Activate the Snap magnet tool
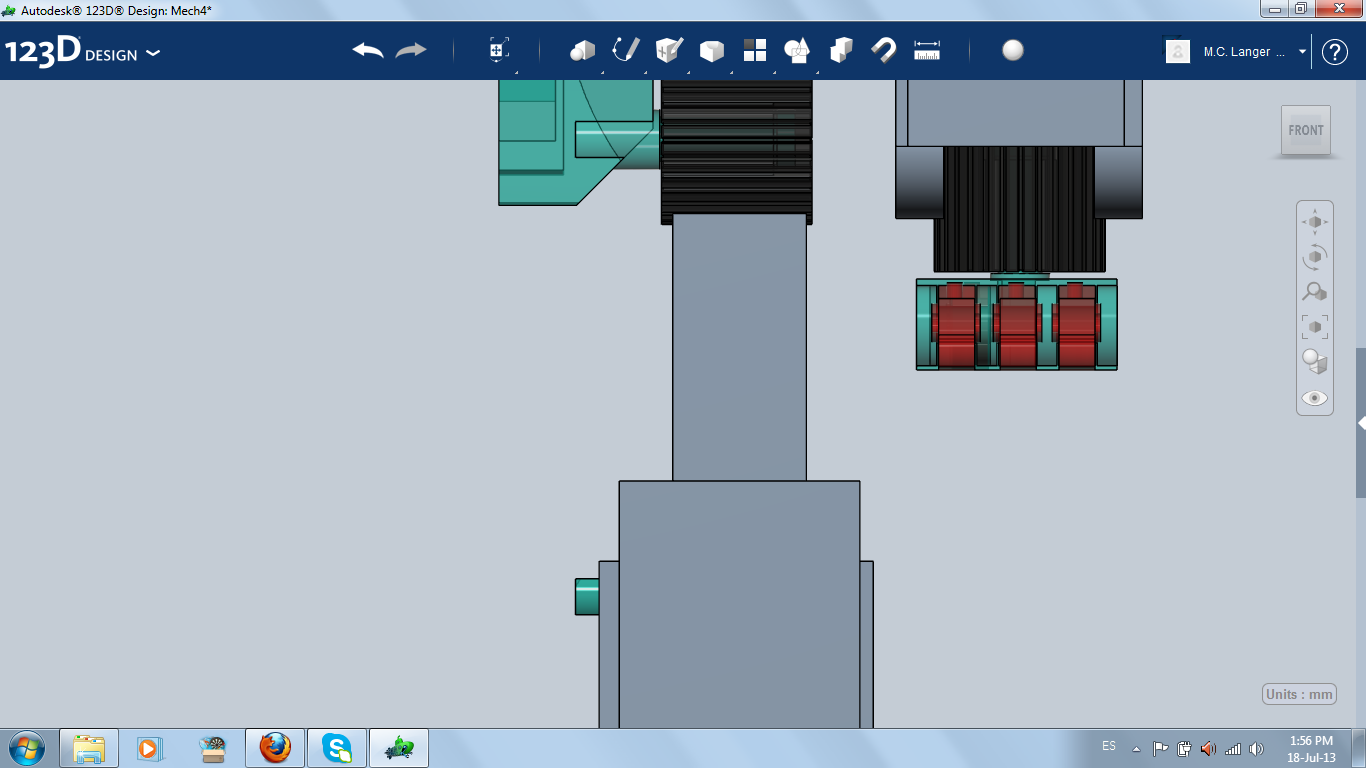This screenshot has height=768, width=1366. pyautogui.click(x=883, y=50)
